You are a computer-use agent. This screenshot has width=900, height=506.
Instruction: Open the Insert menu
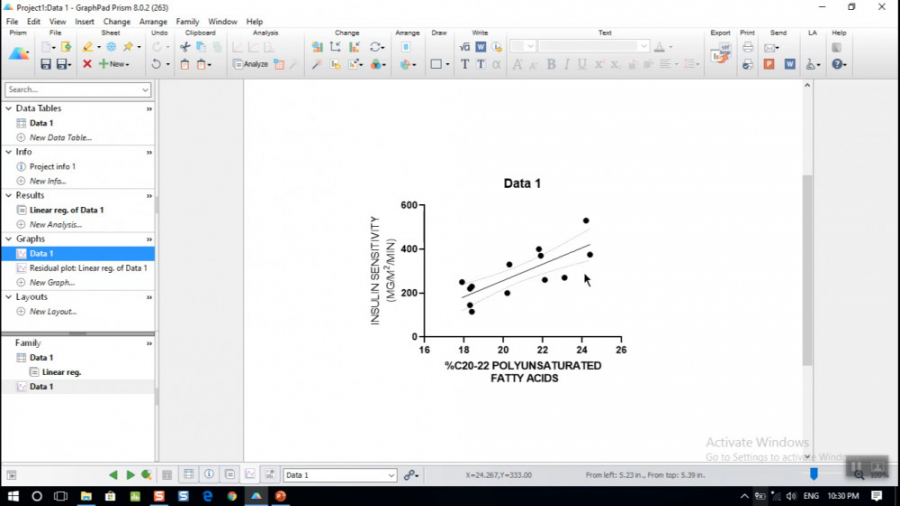pyautogui.click(x=84, y=22)
